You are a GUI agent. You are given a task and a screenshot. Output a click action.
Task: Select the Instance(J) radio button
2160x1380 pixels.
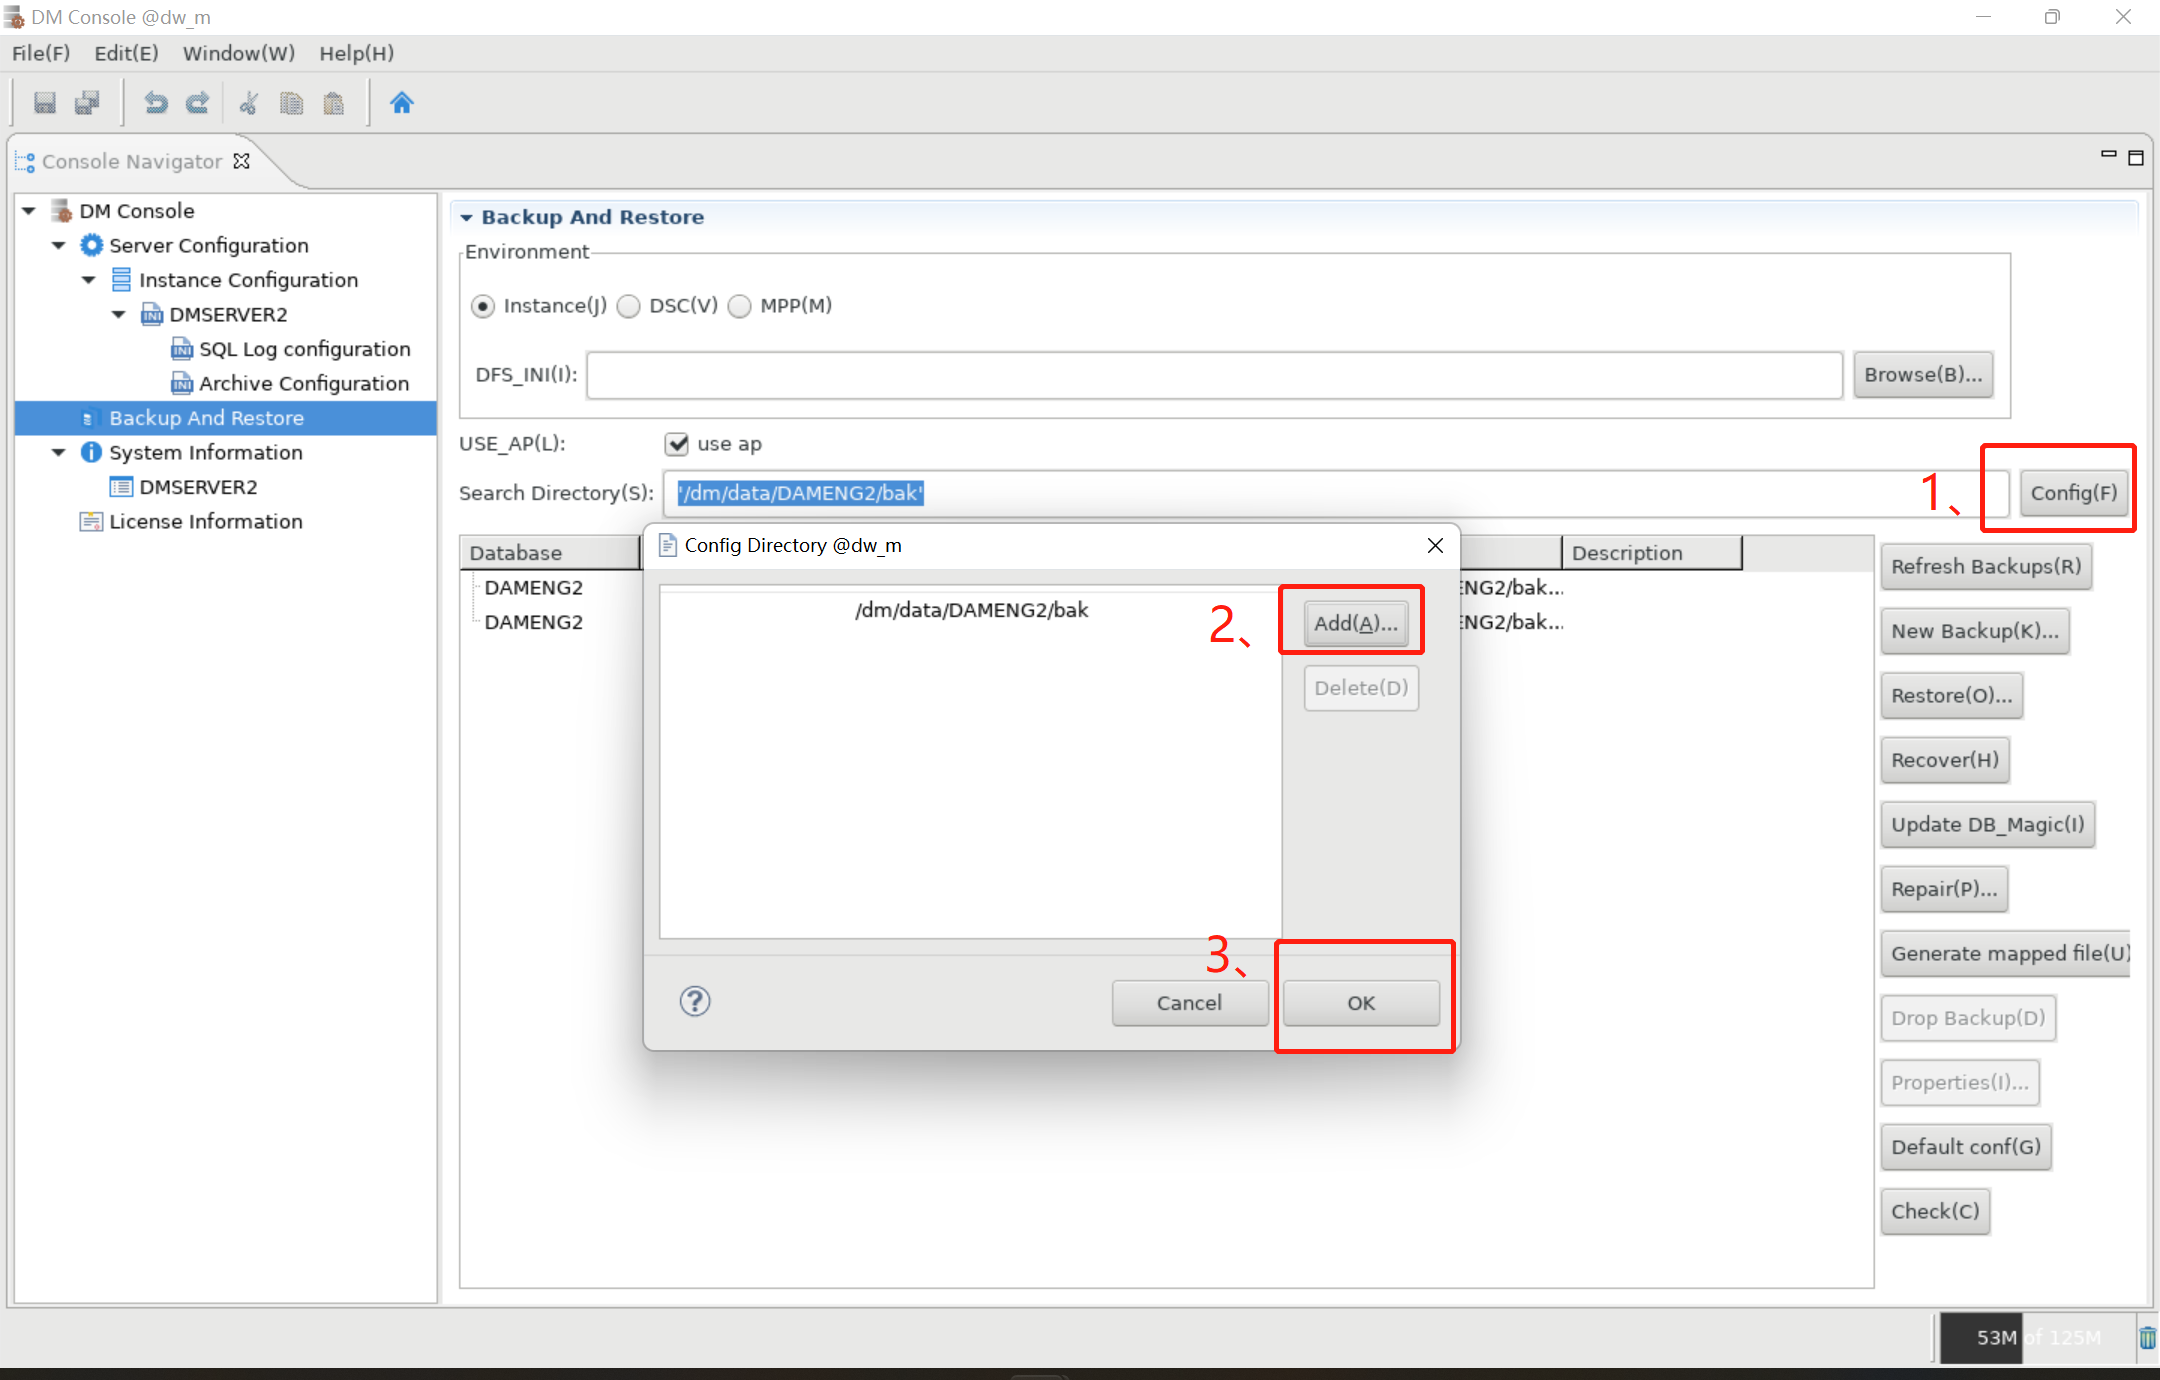coord(483,306)
